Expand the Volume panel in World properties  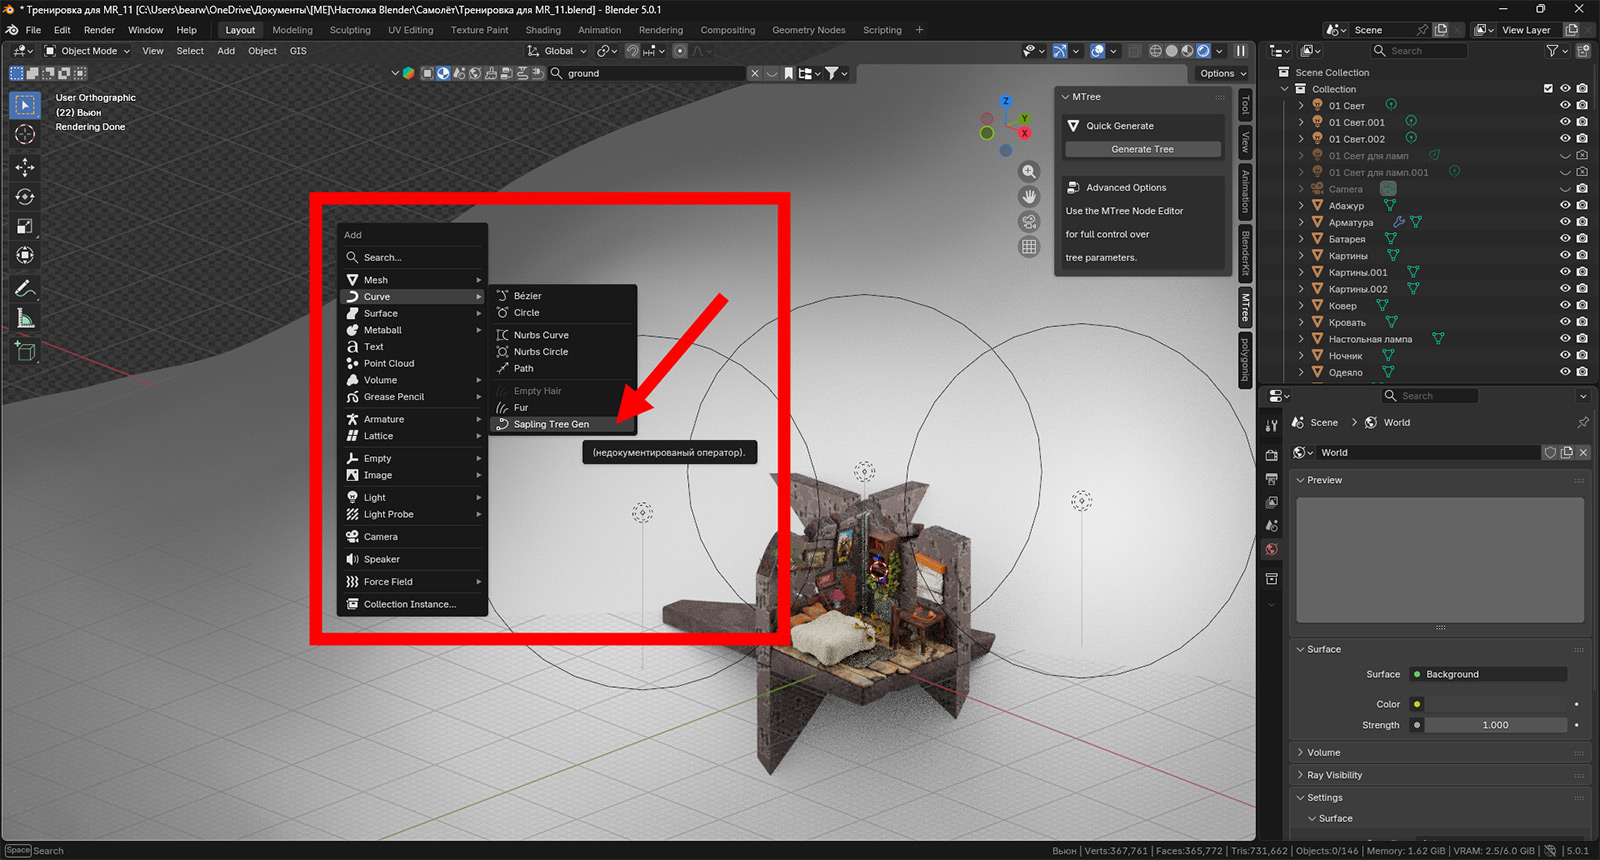(x=1323, y=753)
